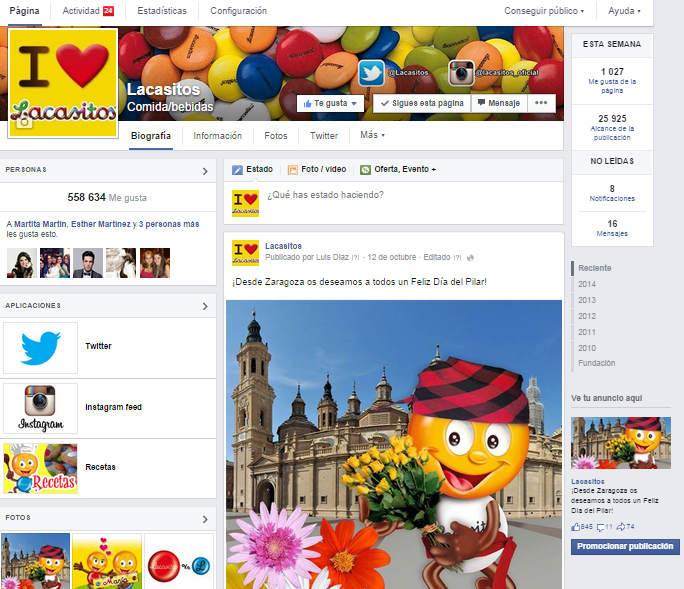Jump to 2012 in the timeline
The image size is (684, 589).
pyautogui.click(x=587, y=316)
